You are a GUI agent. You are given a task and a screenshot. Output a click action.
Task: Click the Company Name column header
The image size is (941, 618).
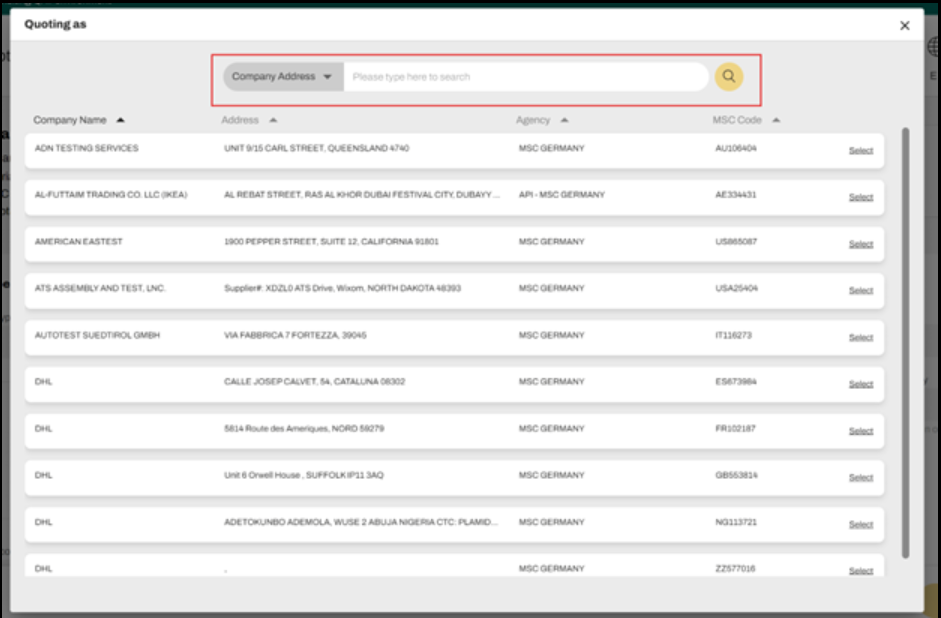(x=70, y=120)
